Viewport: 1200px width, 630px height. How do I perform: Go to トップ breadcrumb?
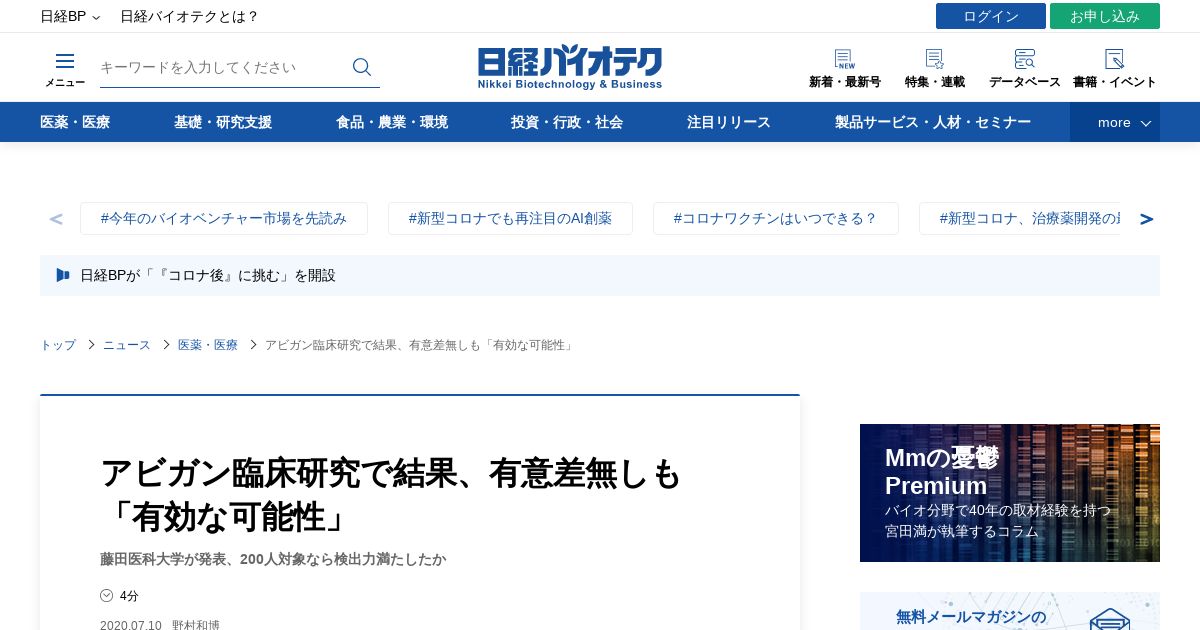pyautogui.click(x=58, y=345)
